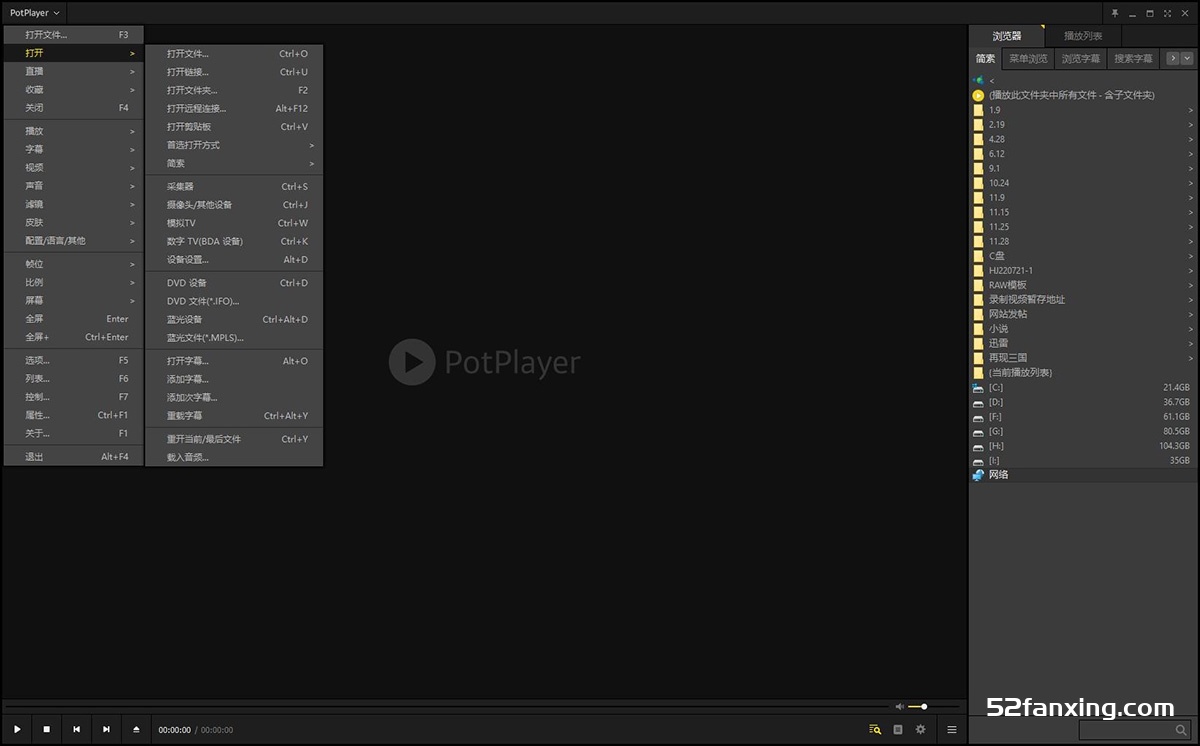Click the 小说 folder icon
The width and height of the screenshot is (1200, 746).
coord(979,328)
